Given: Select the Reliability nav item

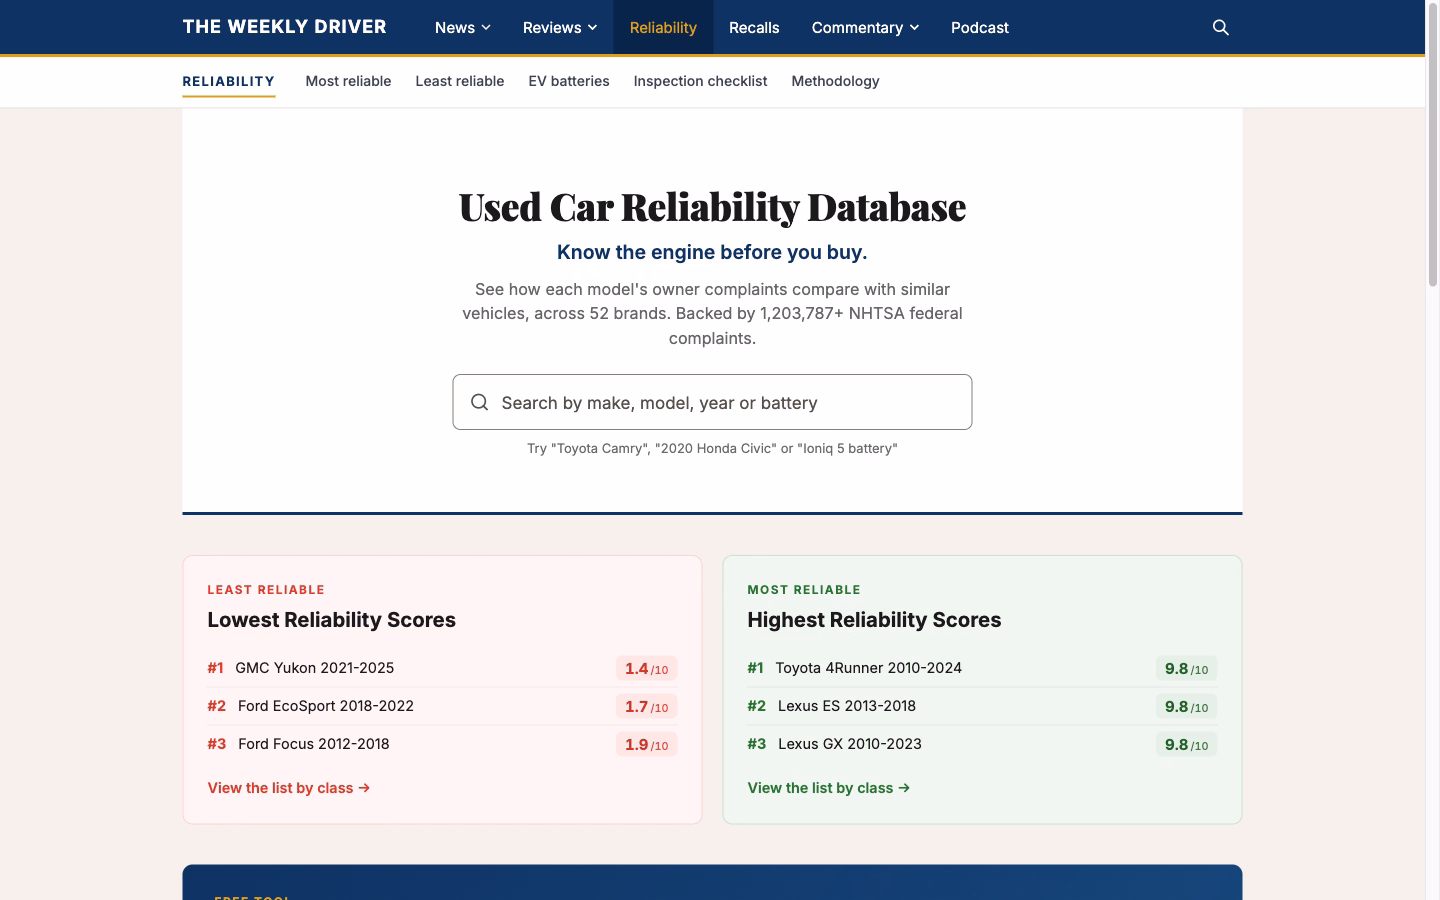Looking at the screenshot, I should pos(663,27).
